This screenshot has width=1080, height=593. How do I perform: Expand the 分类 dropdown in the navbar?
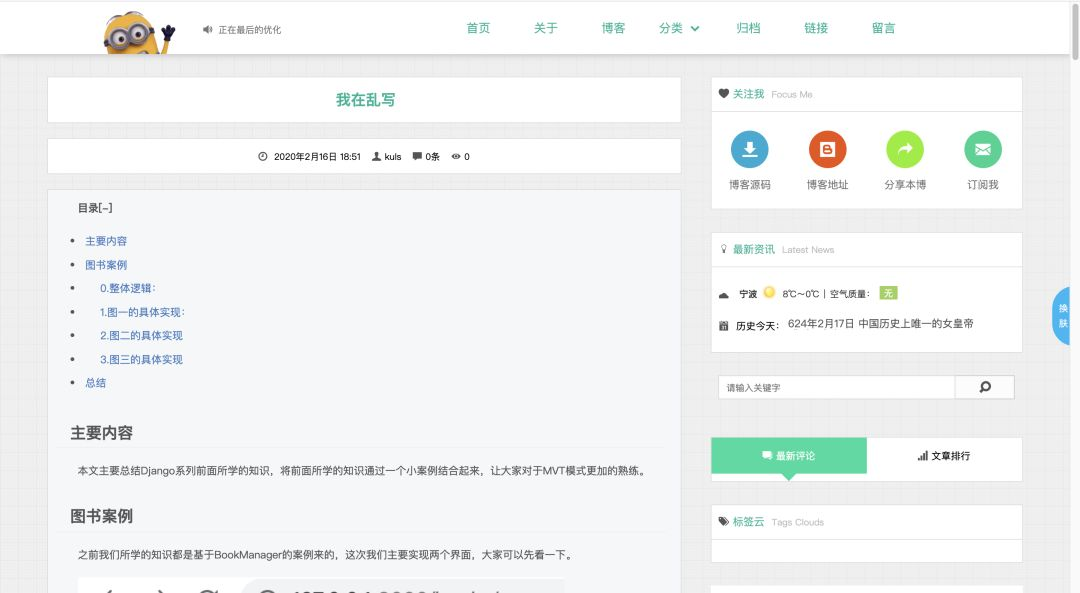click(x=680, y=28)
